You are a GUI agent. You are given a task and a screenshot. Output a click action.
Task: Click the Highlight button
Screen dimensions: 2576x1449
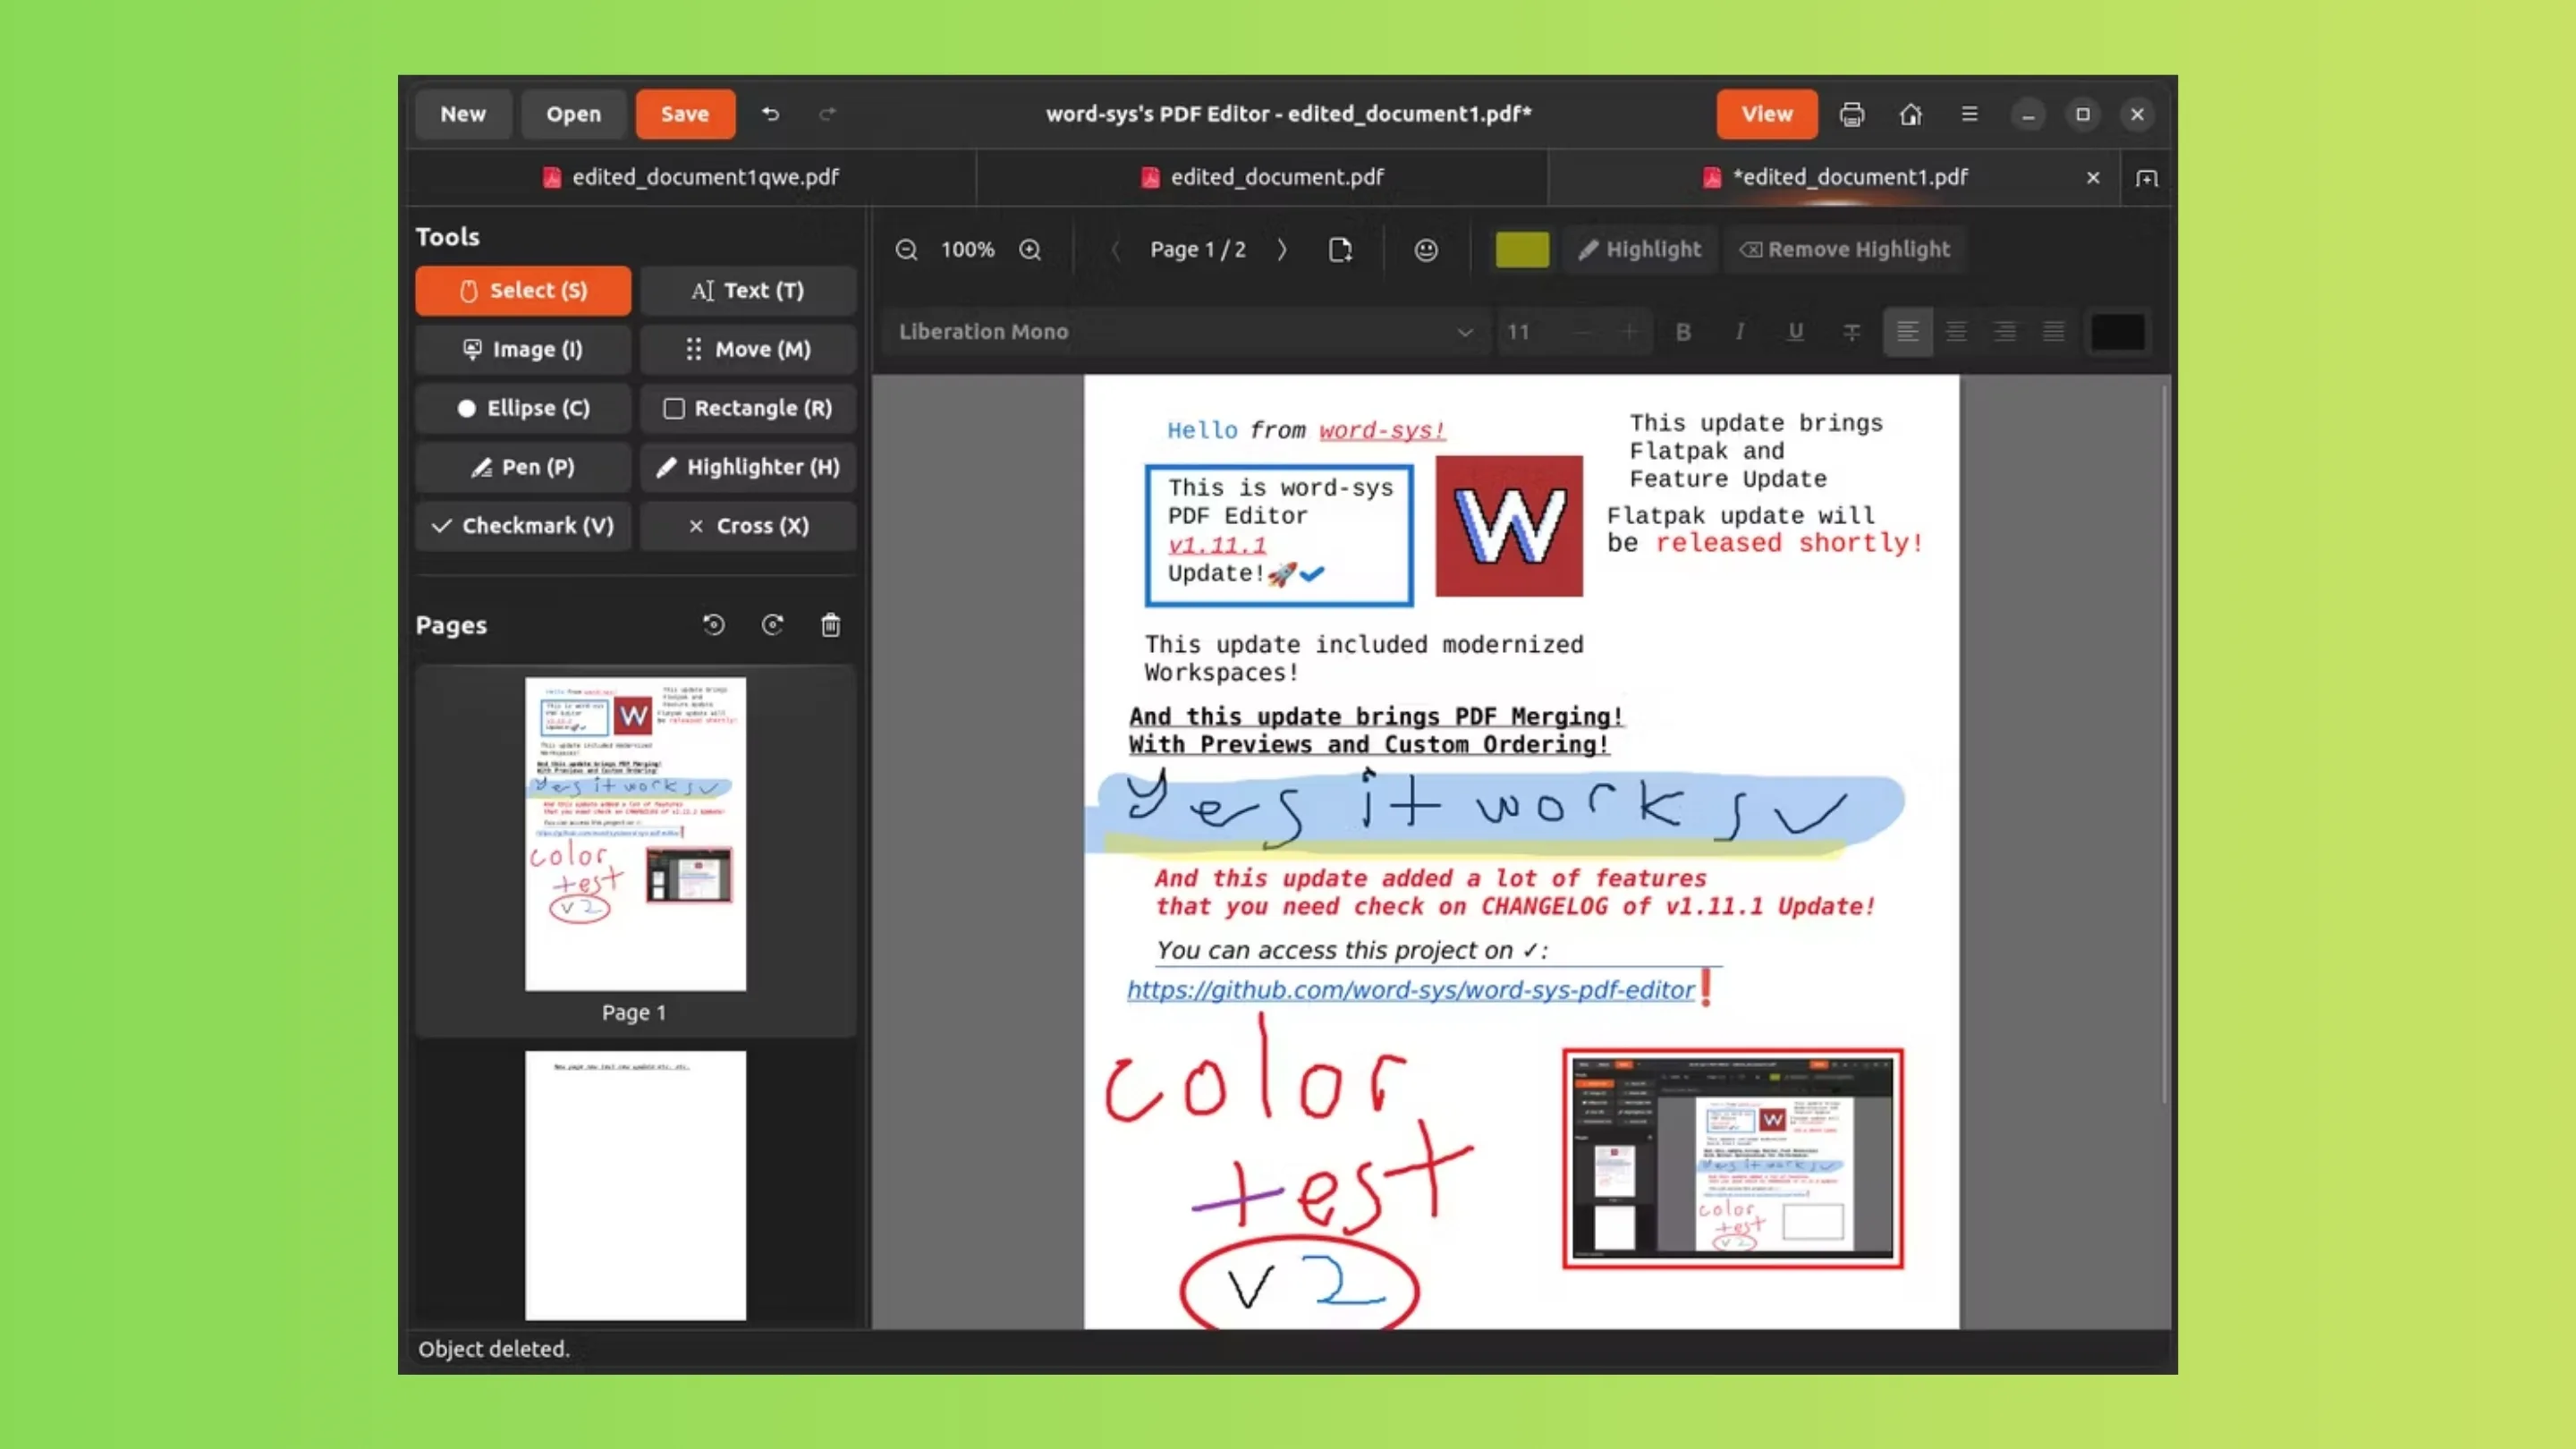1640,250
